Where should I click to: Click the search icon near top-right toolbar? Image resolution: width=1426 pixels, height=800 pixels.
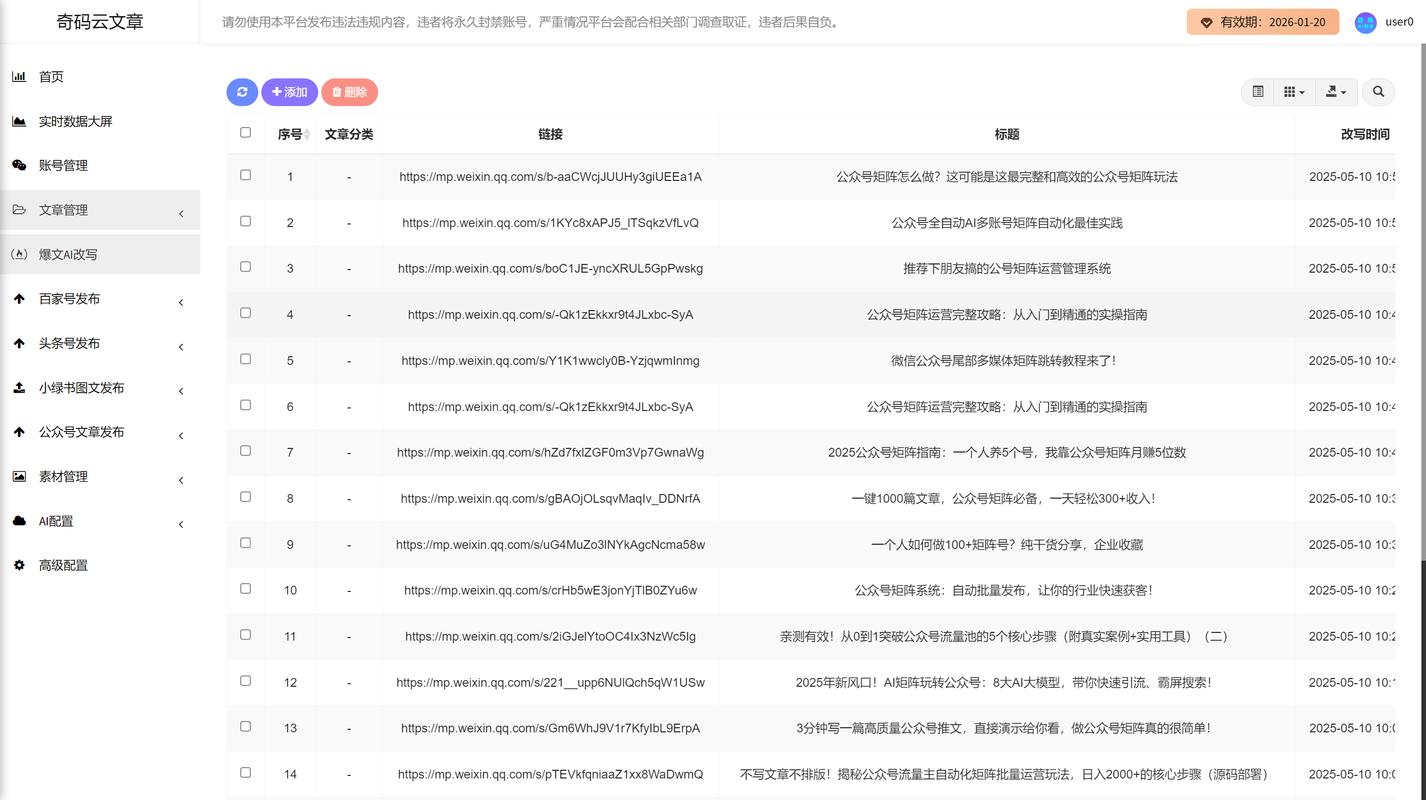tap(1378, 91)
